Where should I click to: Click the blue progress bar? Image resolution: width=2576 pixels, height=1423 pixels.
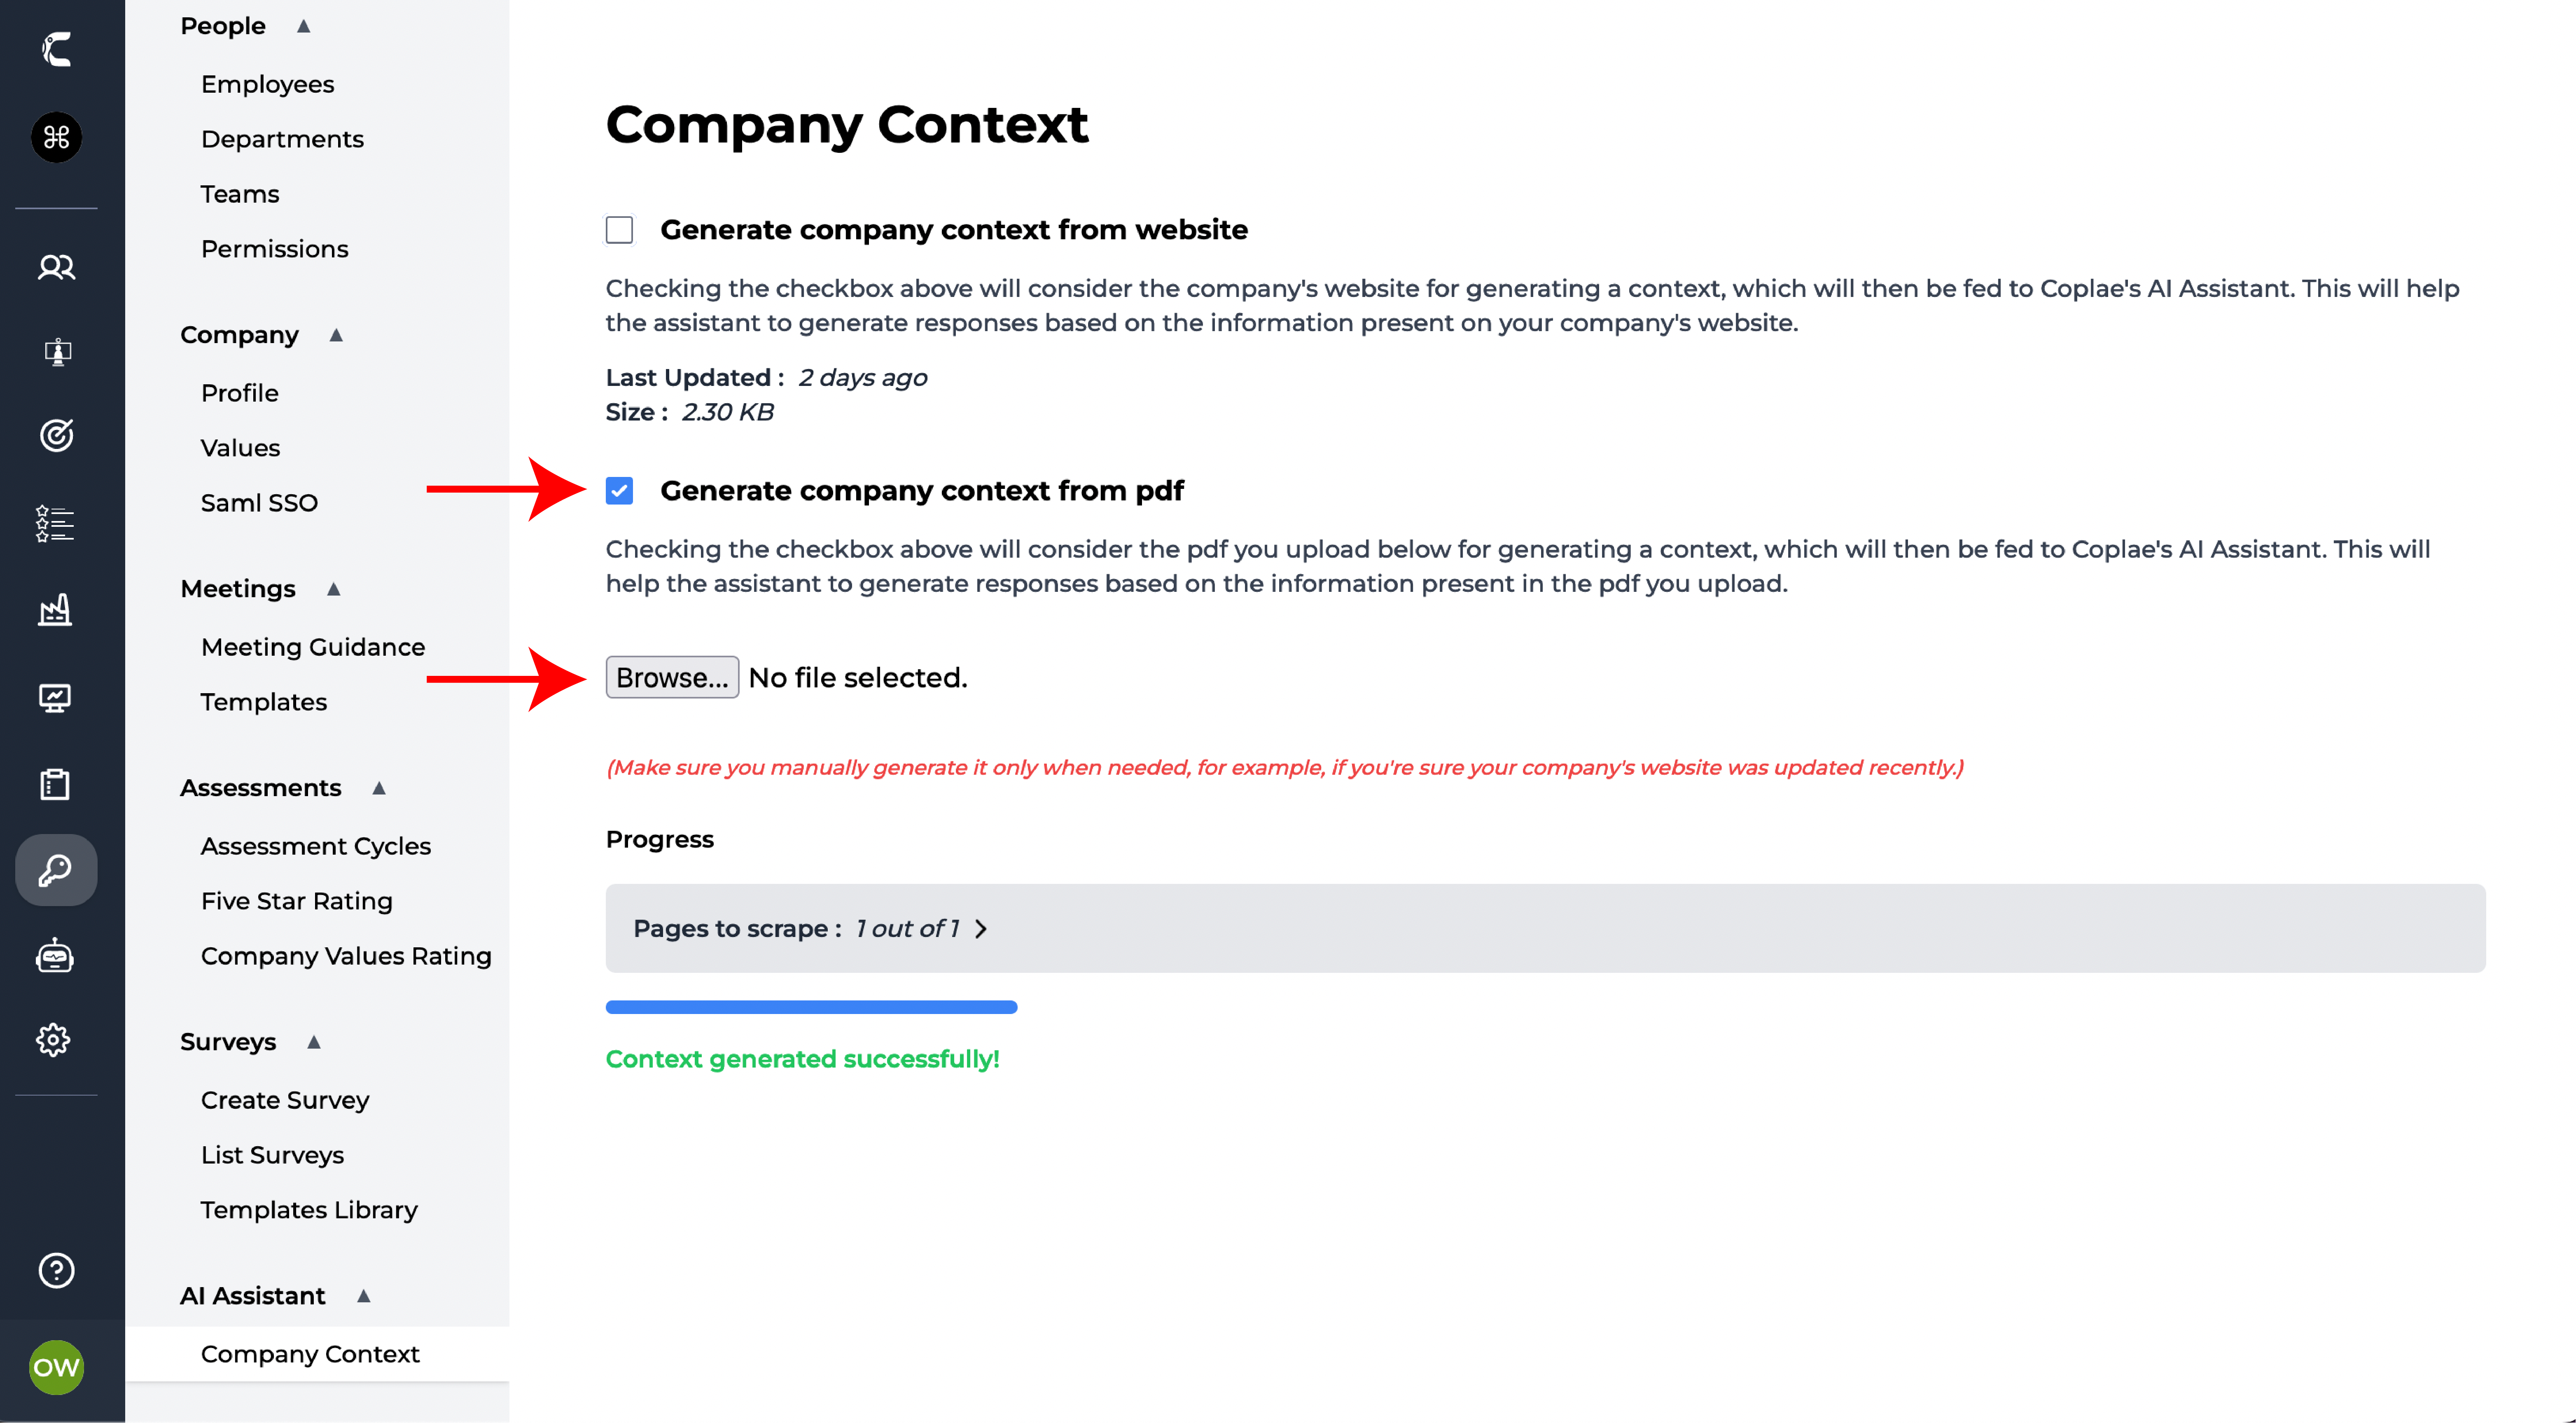tap(811, 1007)
